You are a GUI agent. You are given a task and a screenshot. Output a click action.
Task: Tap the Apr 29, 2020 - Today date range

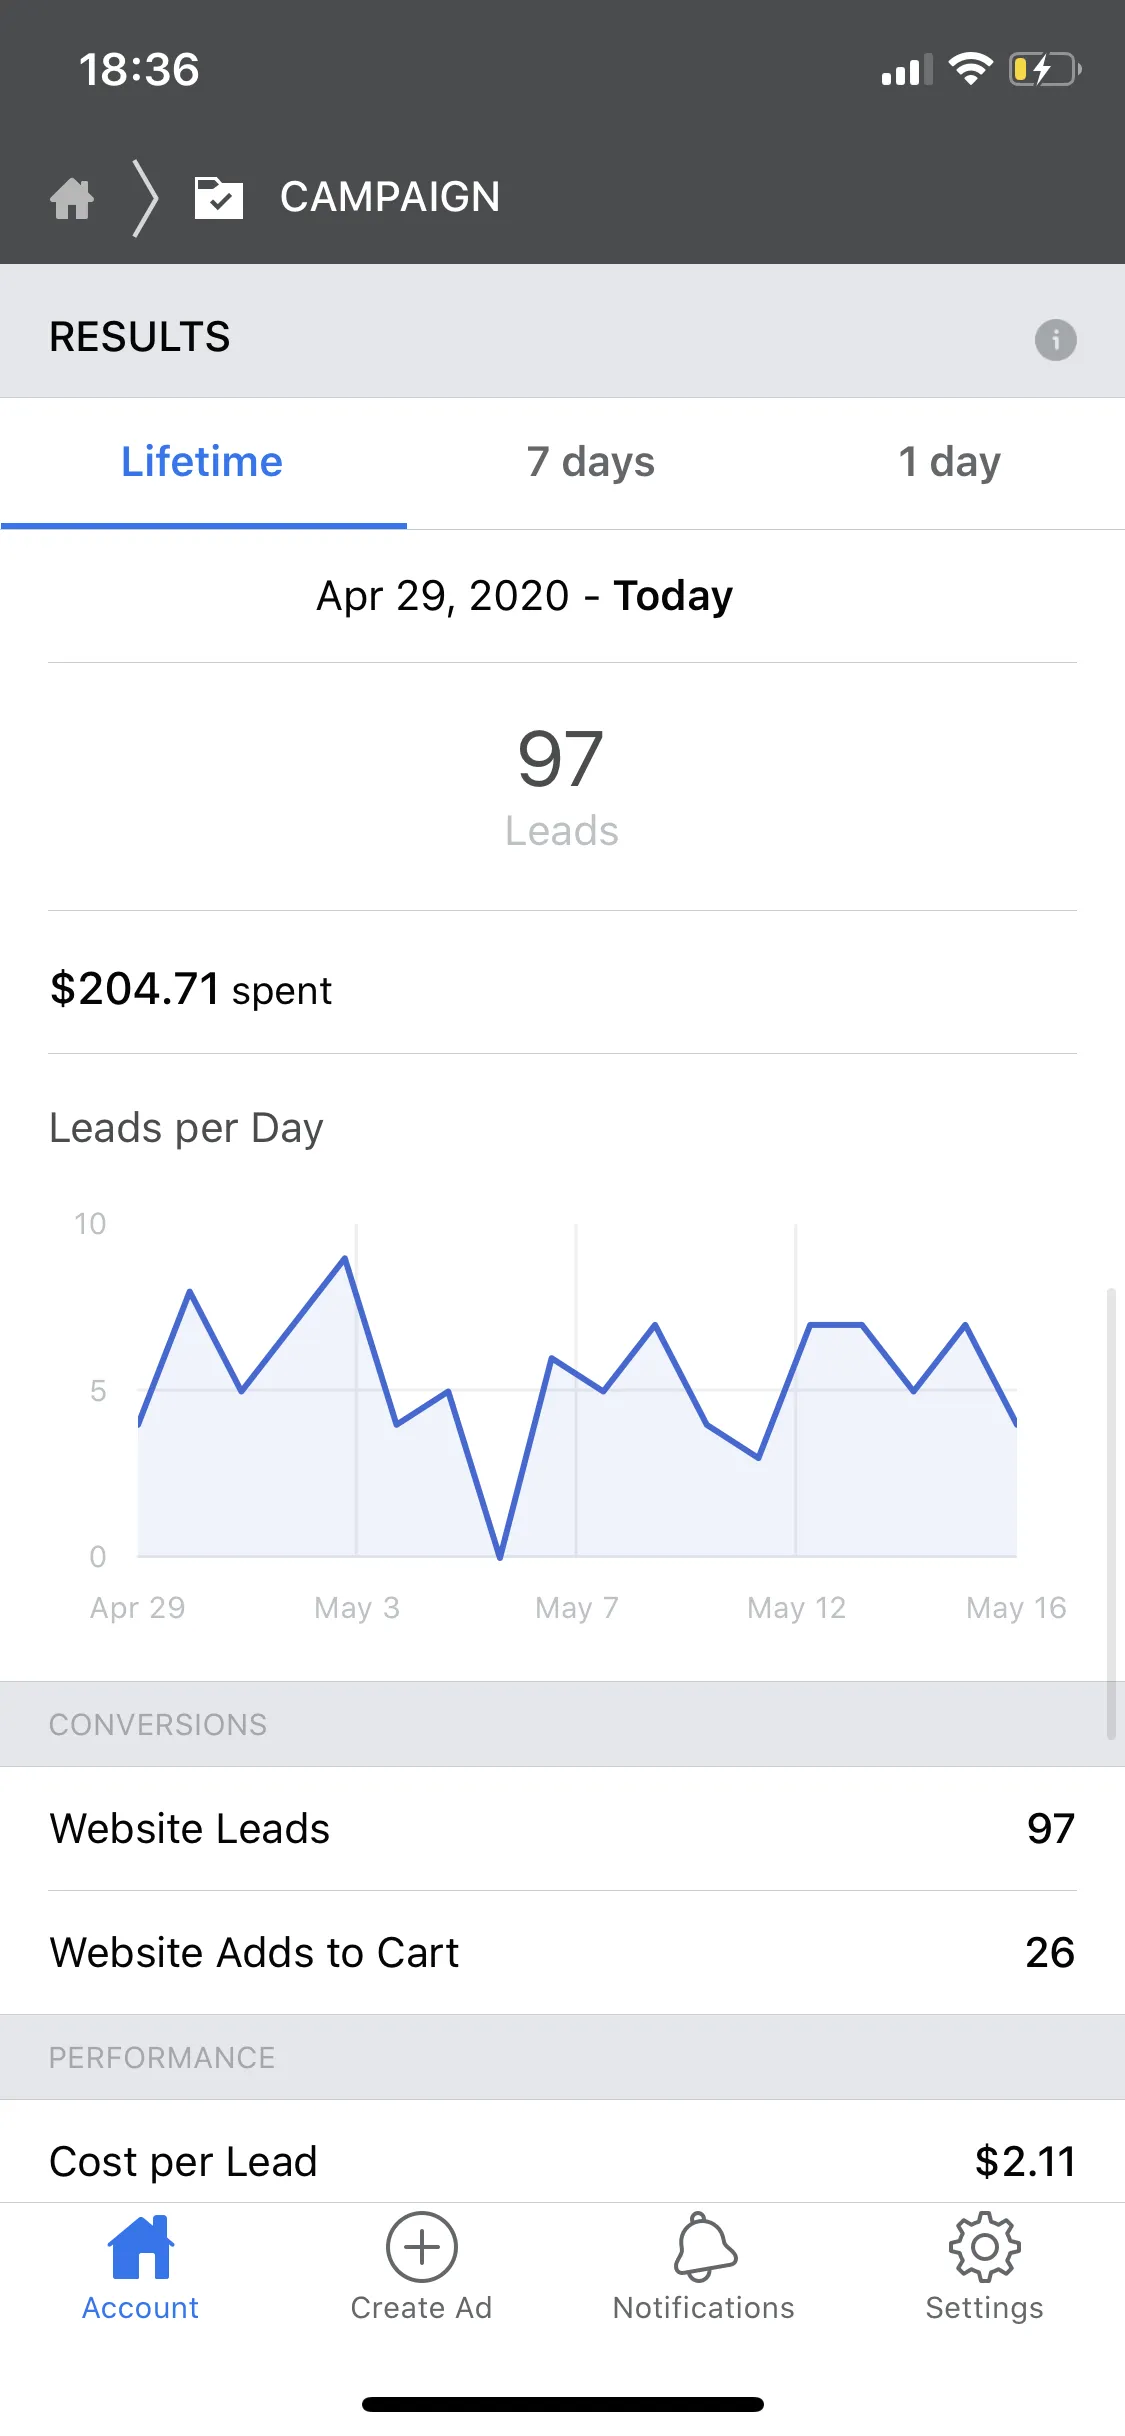(x=525, y=596)
